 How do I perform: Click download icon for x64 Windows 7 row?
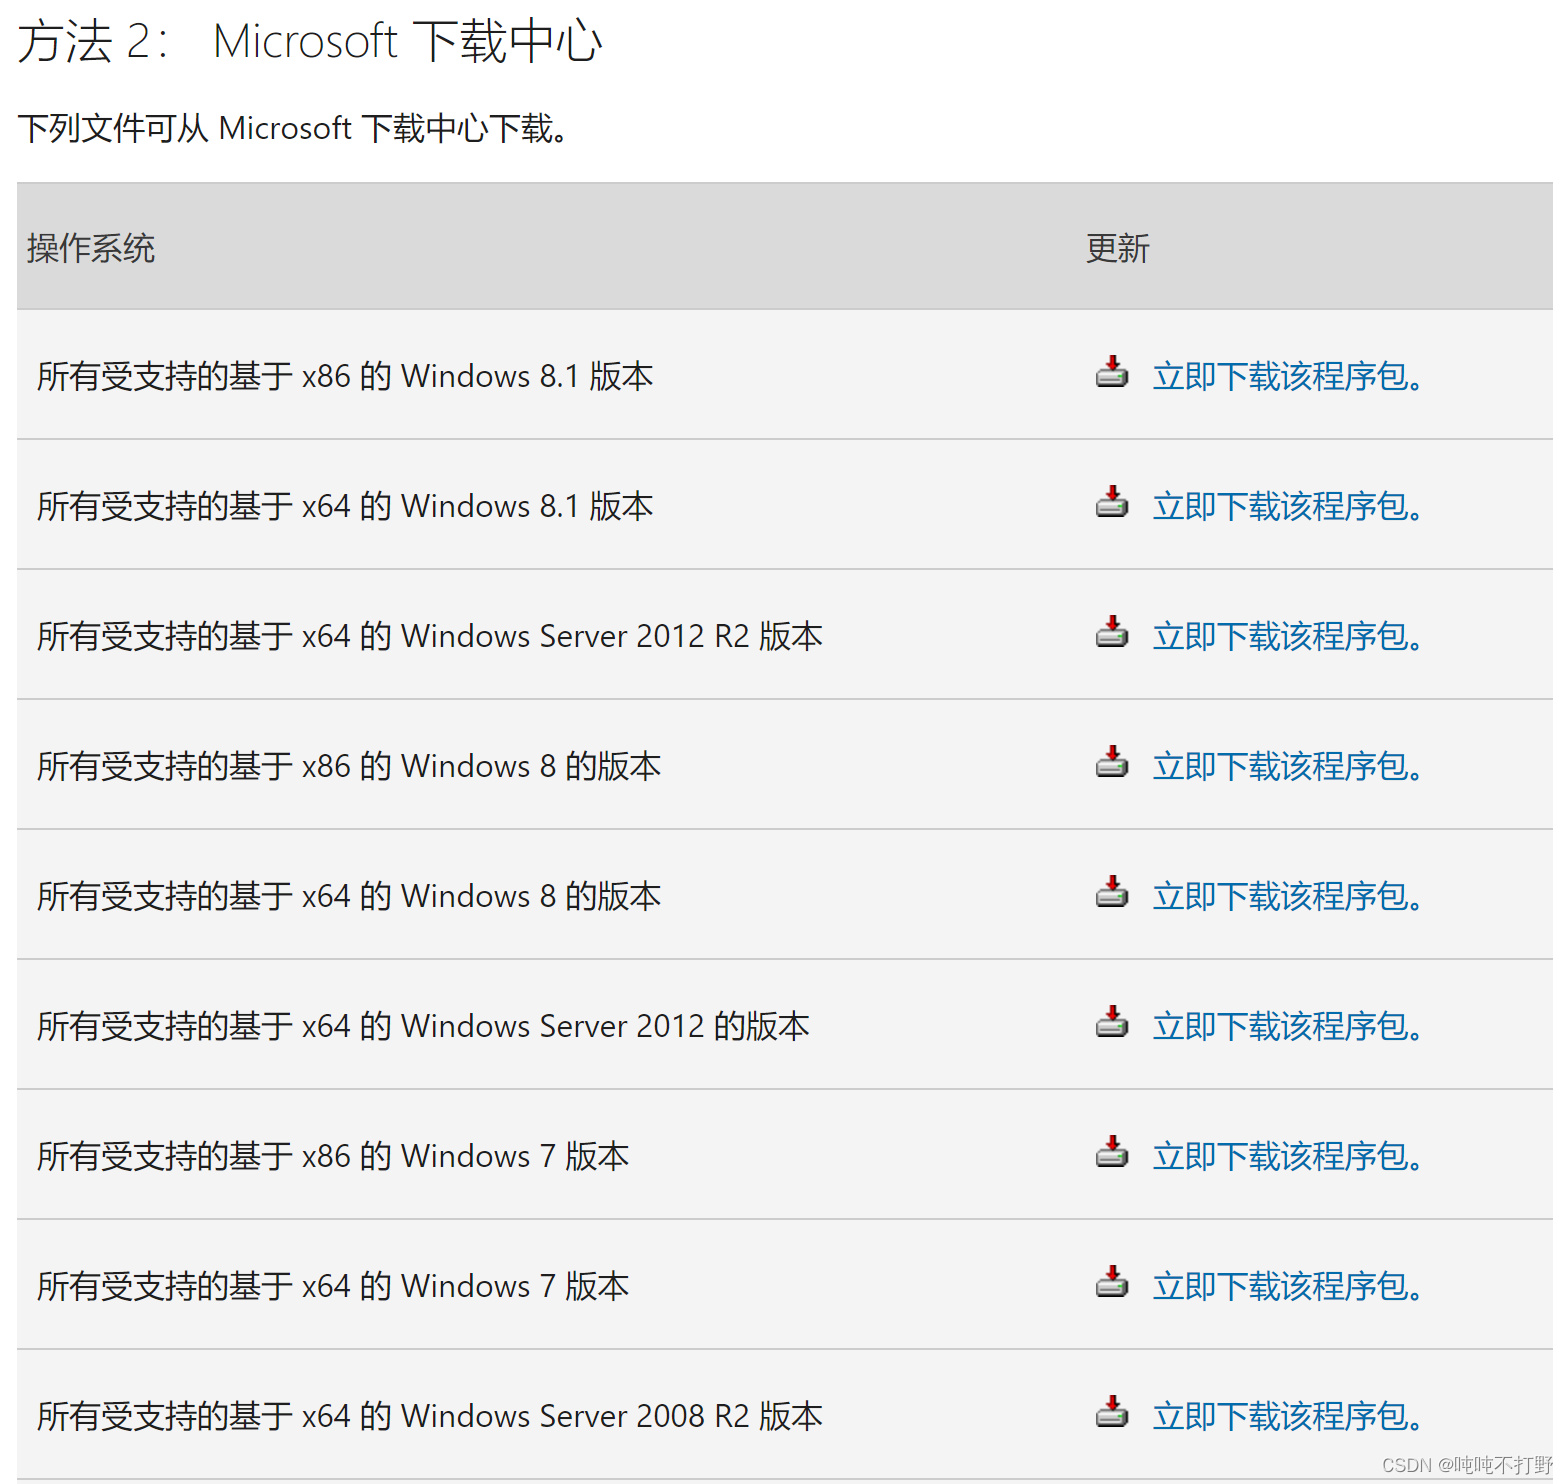coord(1111,1282)
